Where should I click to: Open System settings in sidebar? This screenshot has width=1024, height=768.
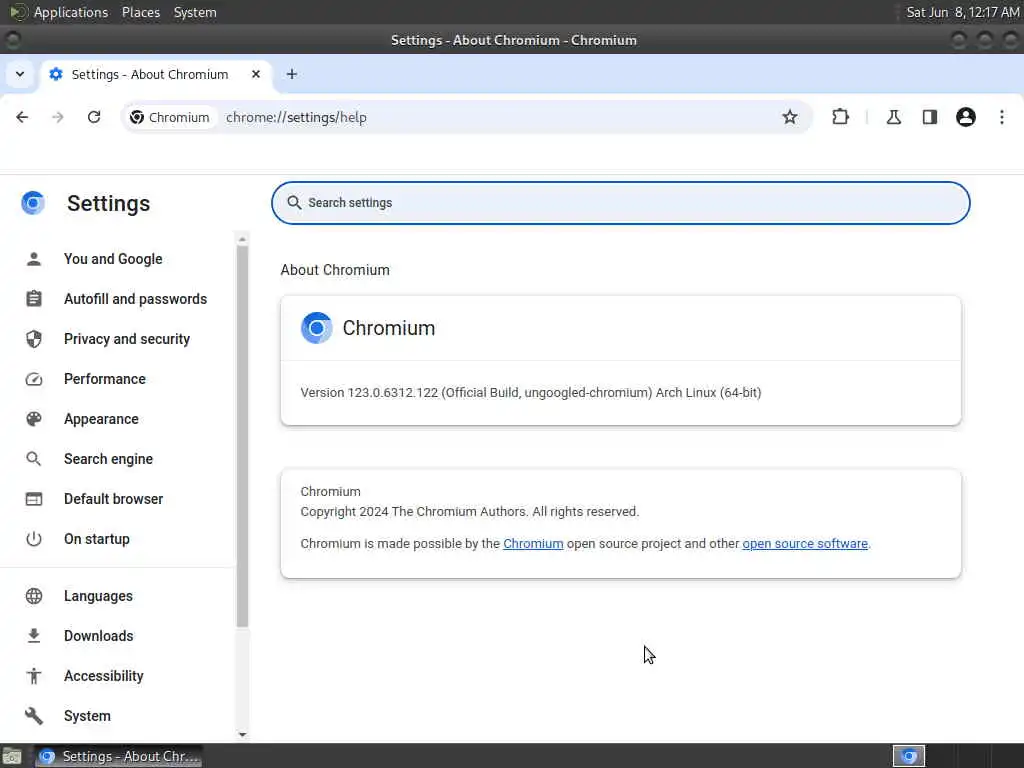tap(87, 716)
